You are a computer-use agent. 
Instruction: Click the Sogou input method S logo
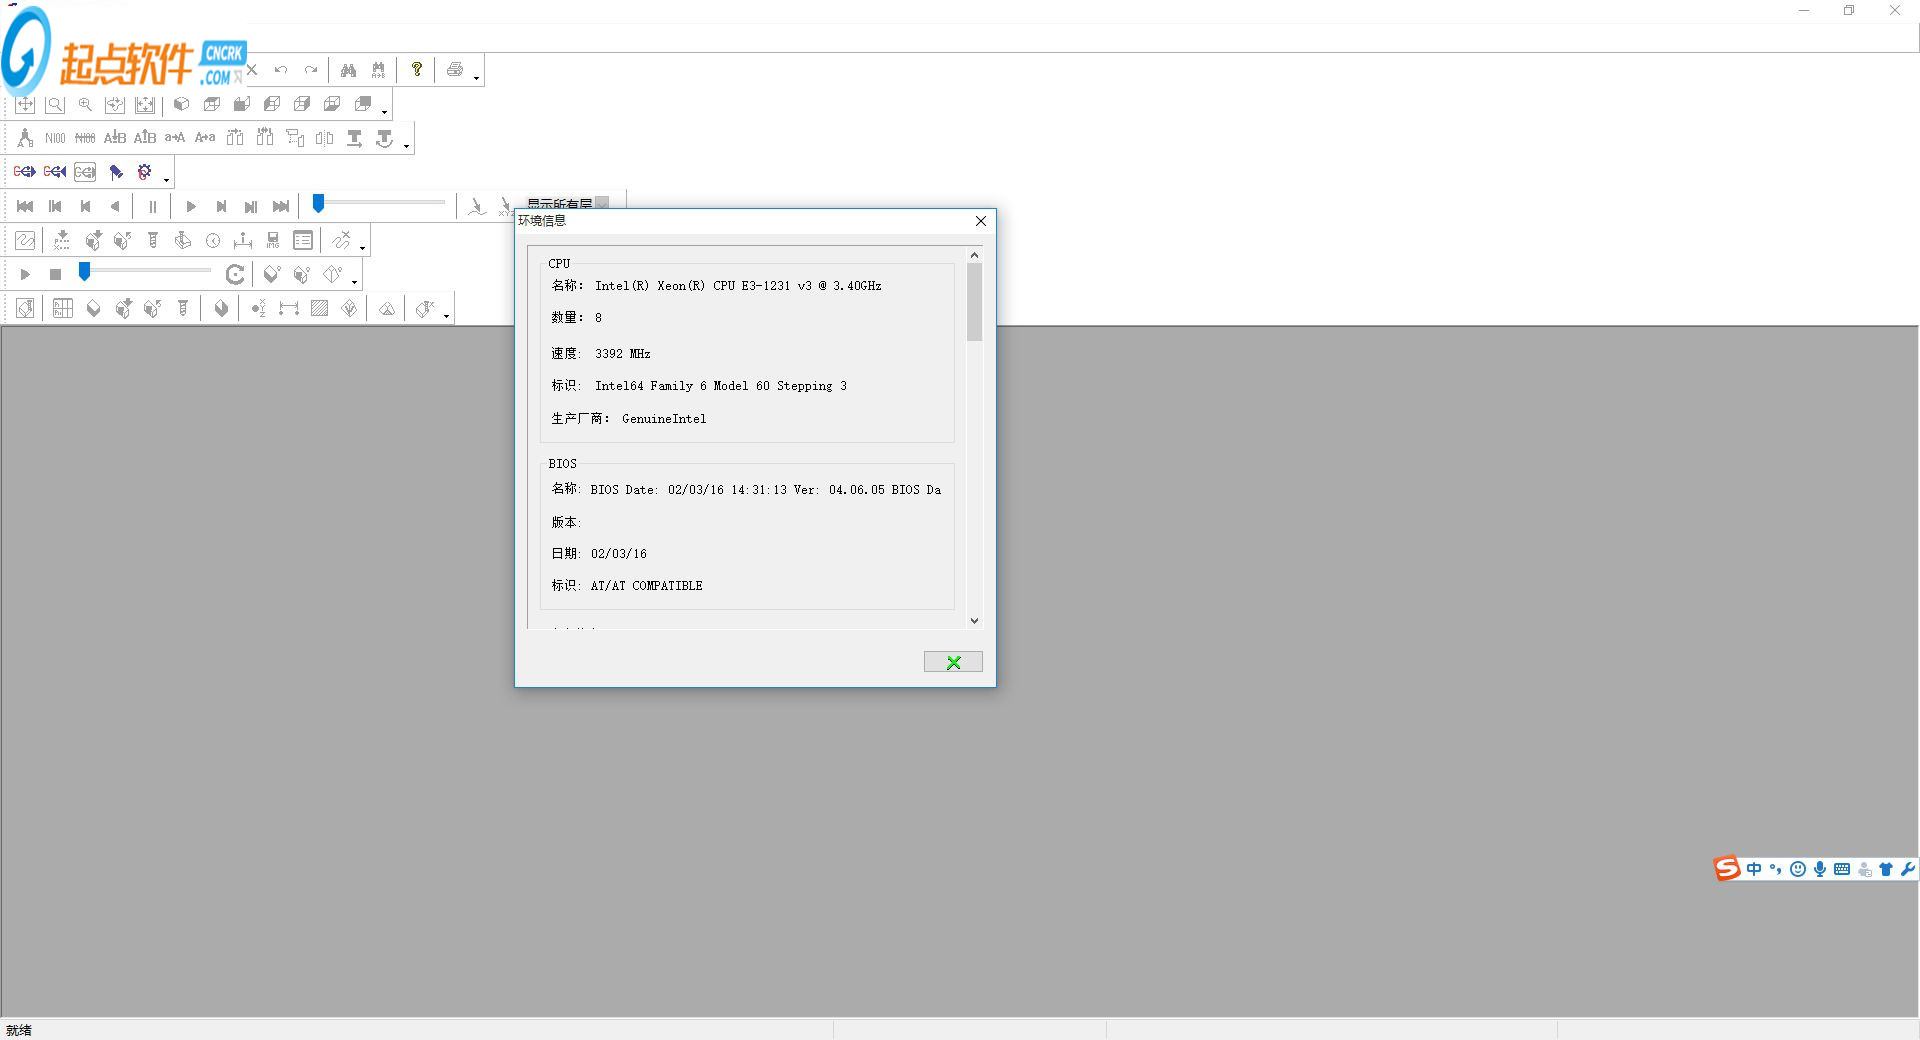[x=1727, y=869]
